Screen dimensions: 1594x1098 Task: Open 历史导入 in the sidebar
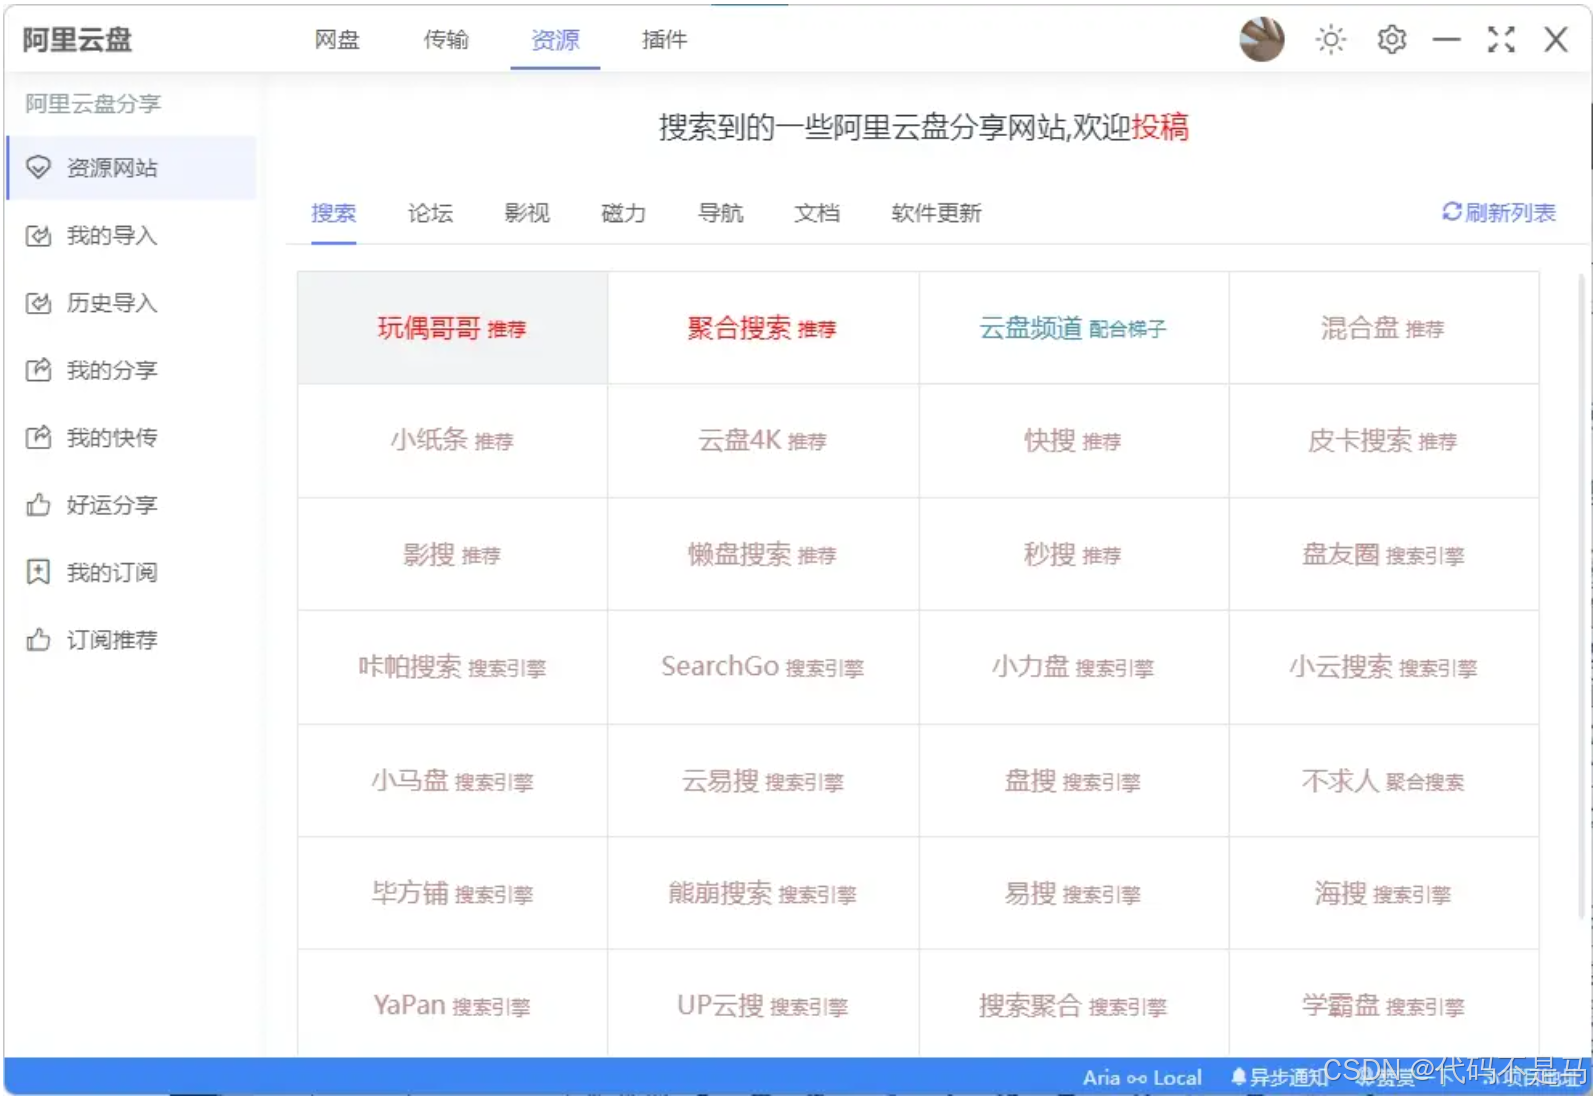coord(131,303)
